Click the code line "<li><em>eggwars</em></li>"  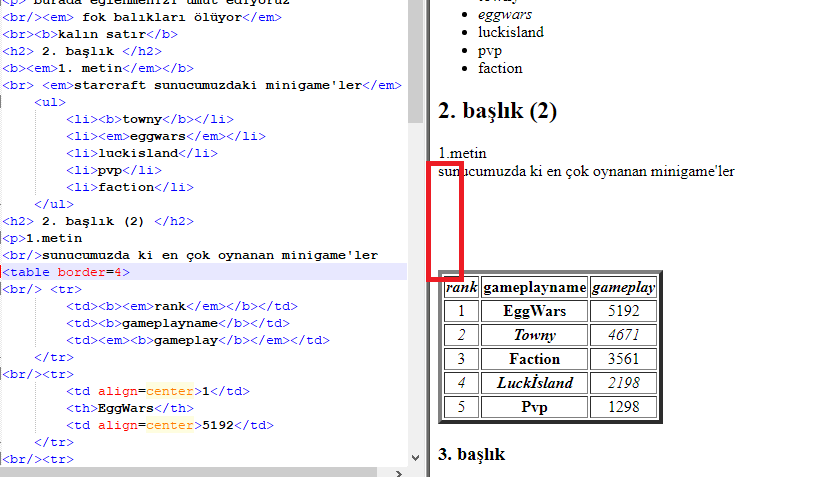click(166, 136)
